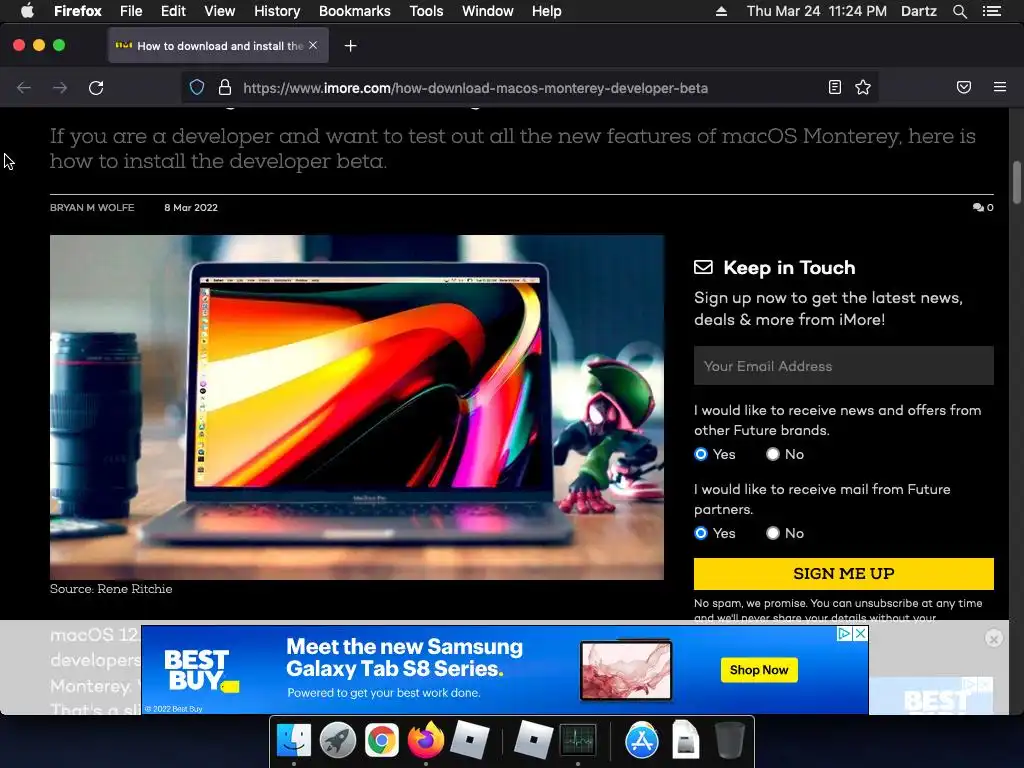Open Google Chrome from the Dock
This screenshot has width=1024, height=768.
pyautogui.click(x=381, y=740)
